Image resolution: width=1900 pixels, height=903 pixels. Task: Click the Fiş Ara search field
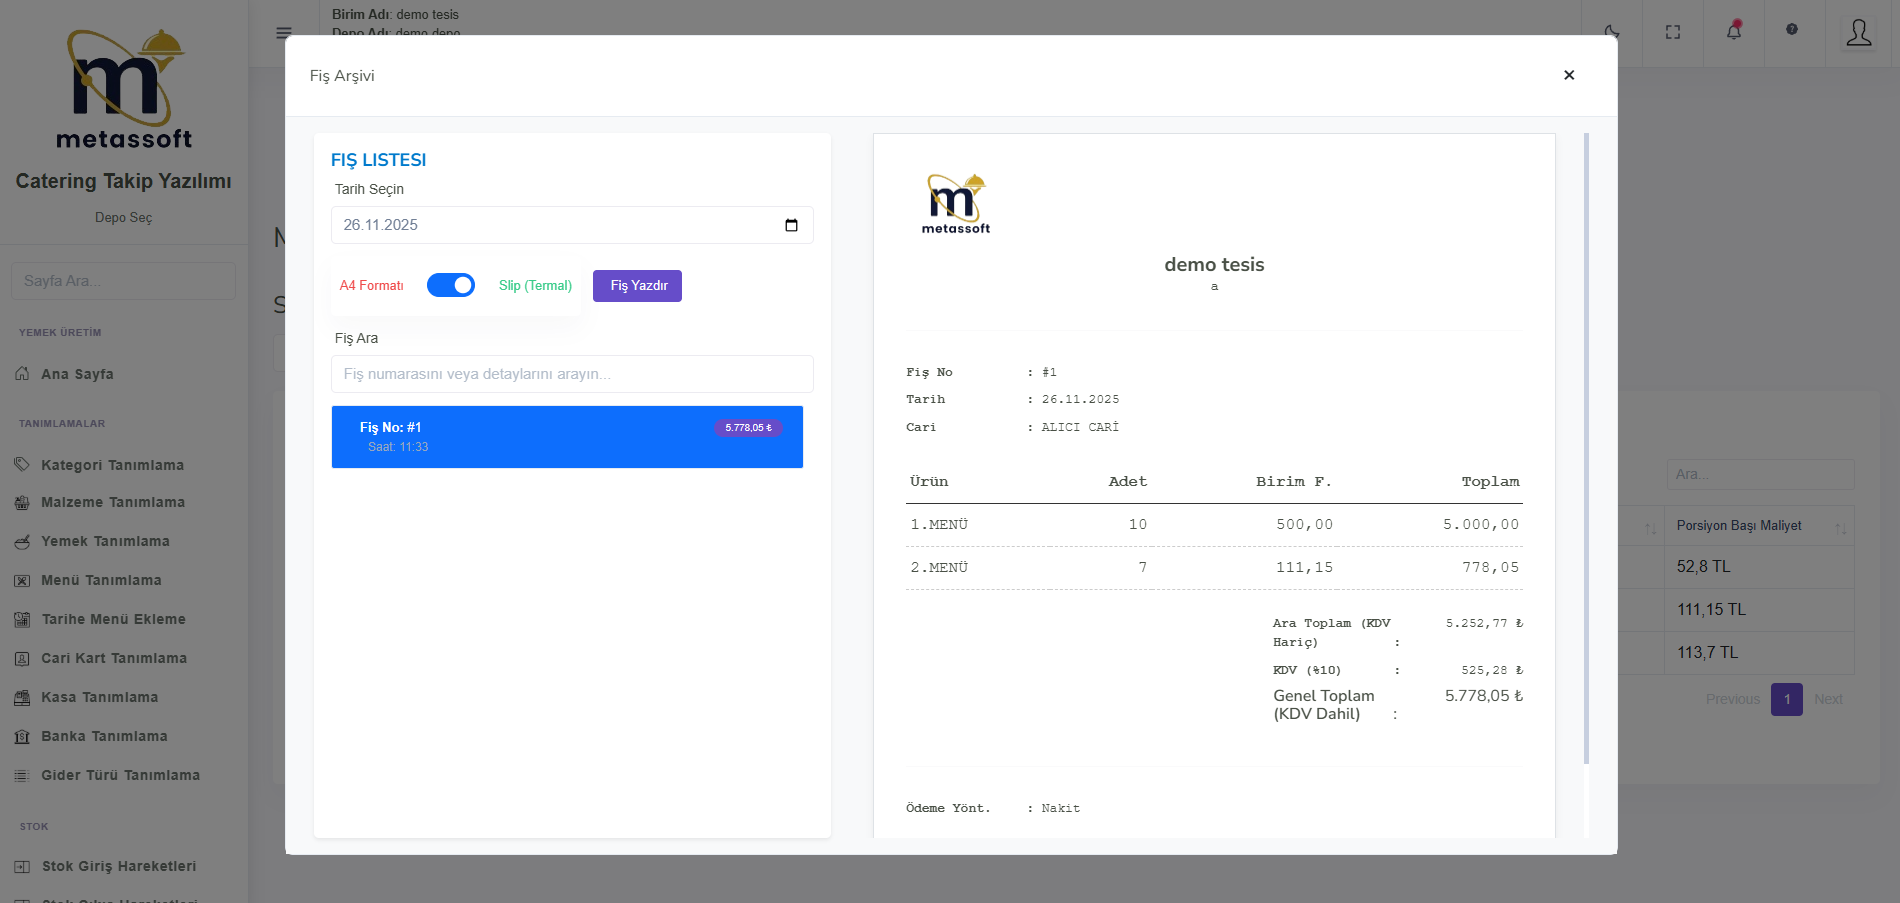coord(571,374)
